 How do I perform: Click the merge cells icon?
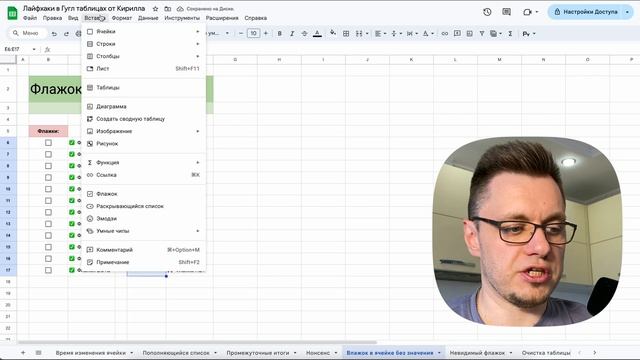pos(359,33)
